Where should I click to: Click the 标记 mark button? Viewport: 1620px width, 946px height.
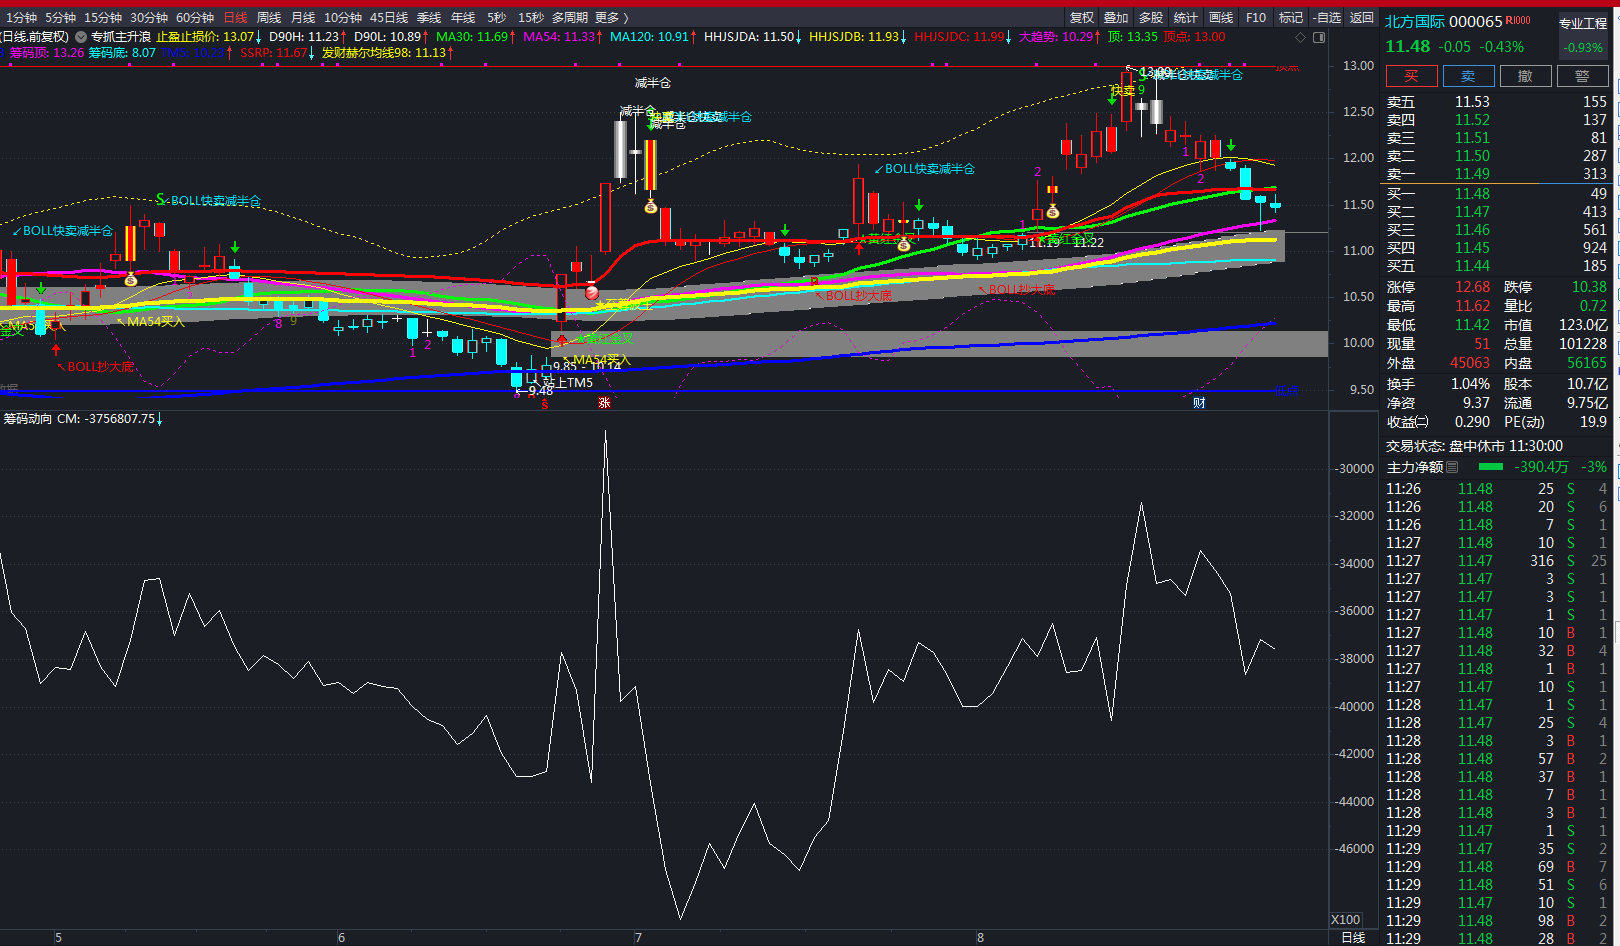click(x=1291, y=18)
